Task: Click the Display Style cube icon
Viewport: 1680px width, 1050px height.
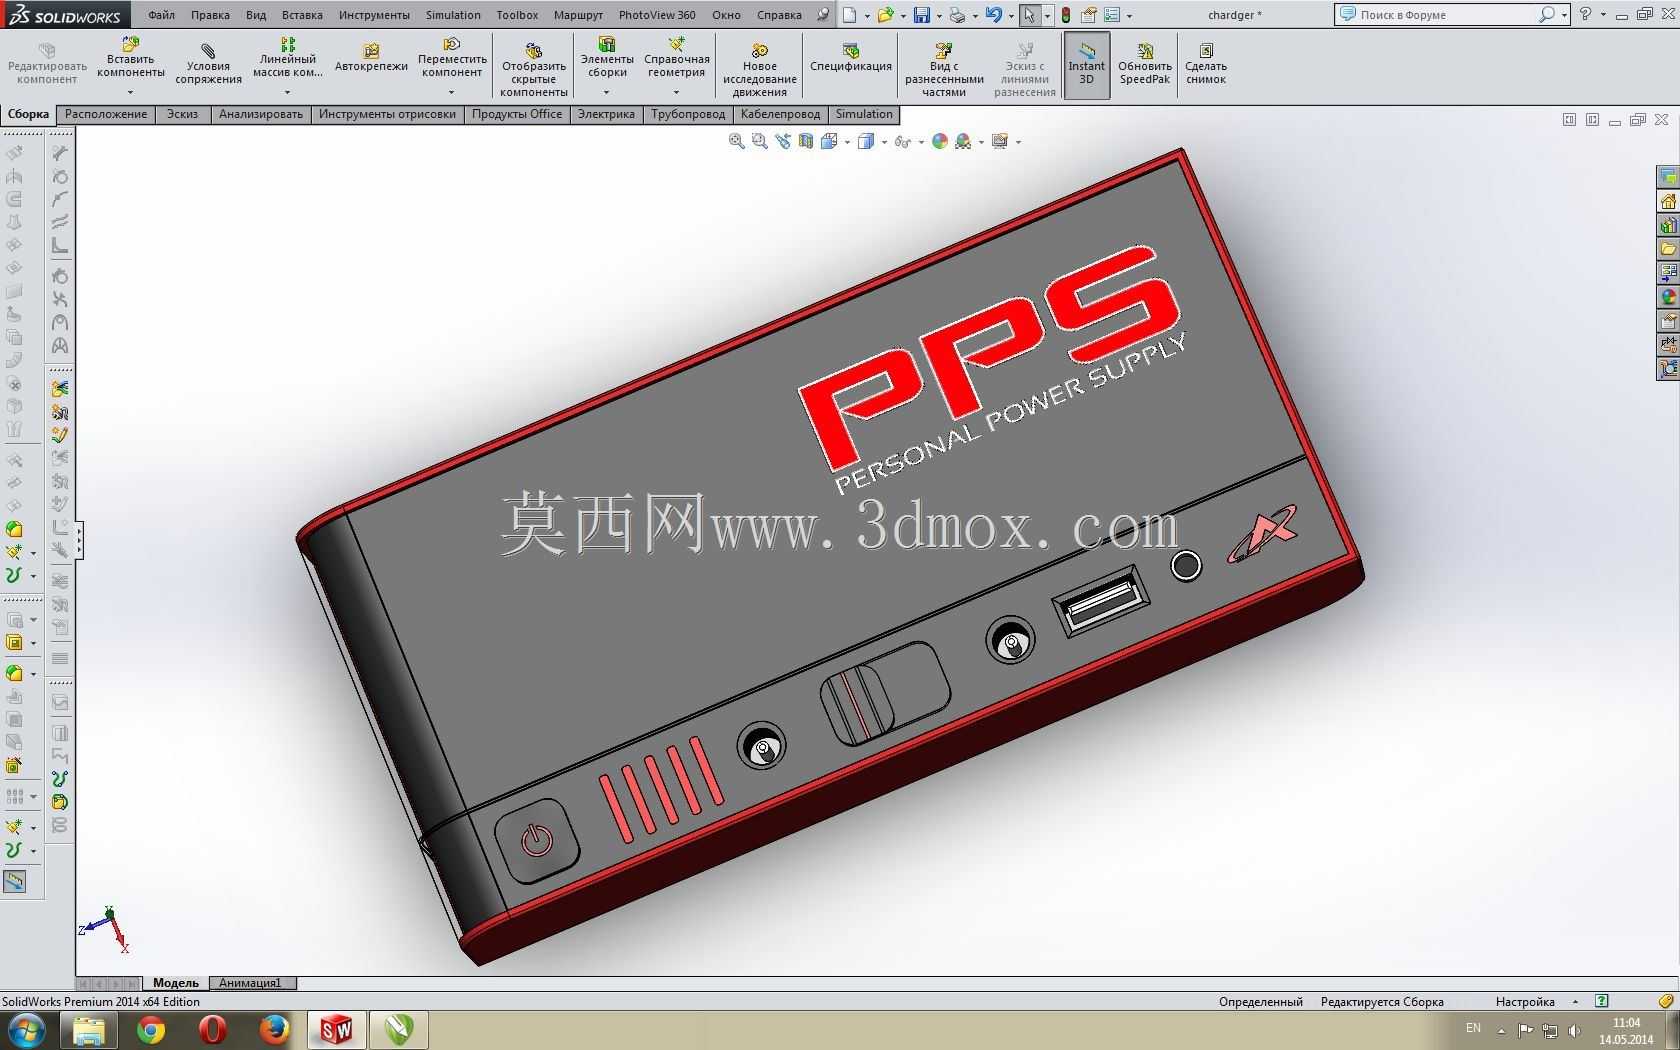Action: pyautogui.click(x=866, y=142)
